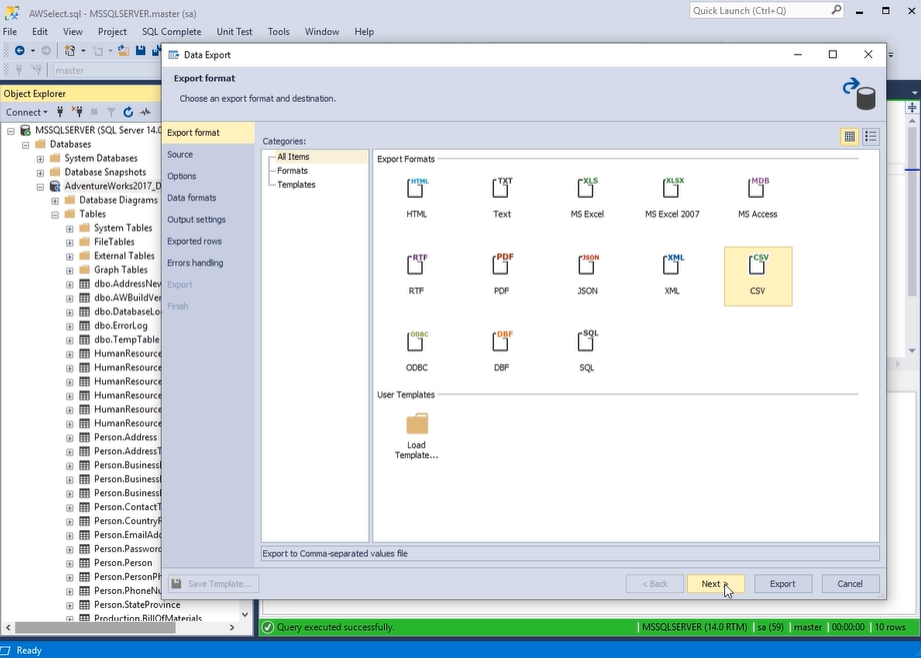
Task: Choose the ODBC export format icon
Action: pyautogui.click(x=417, y=342)
